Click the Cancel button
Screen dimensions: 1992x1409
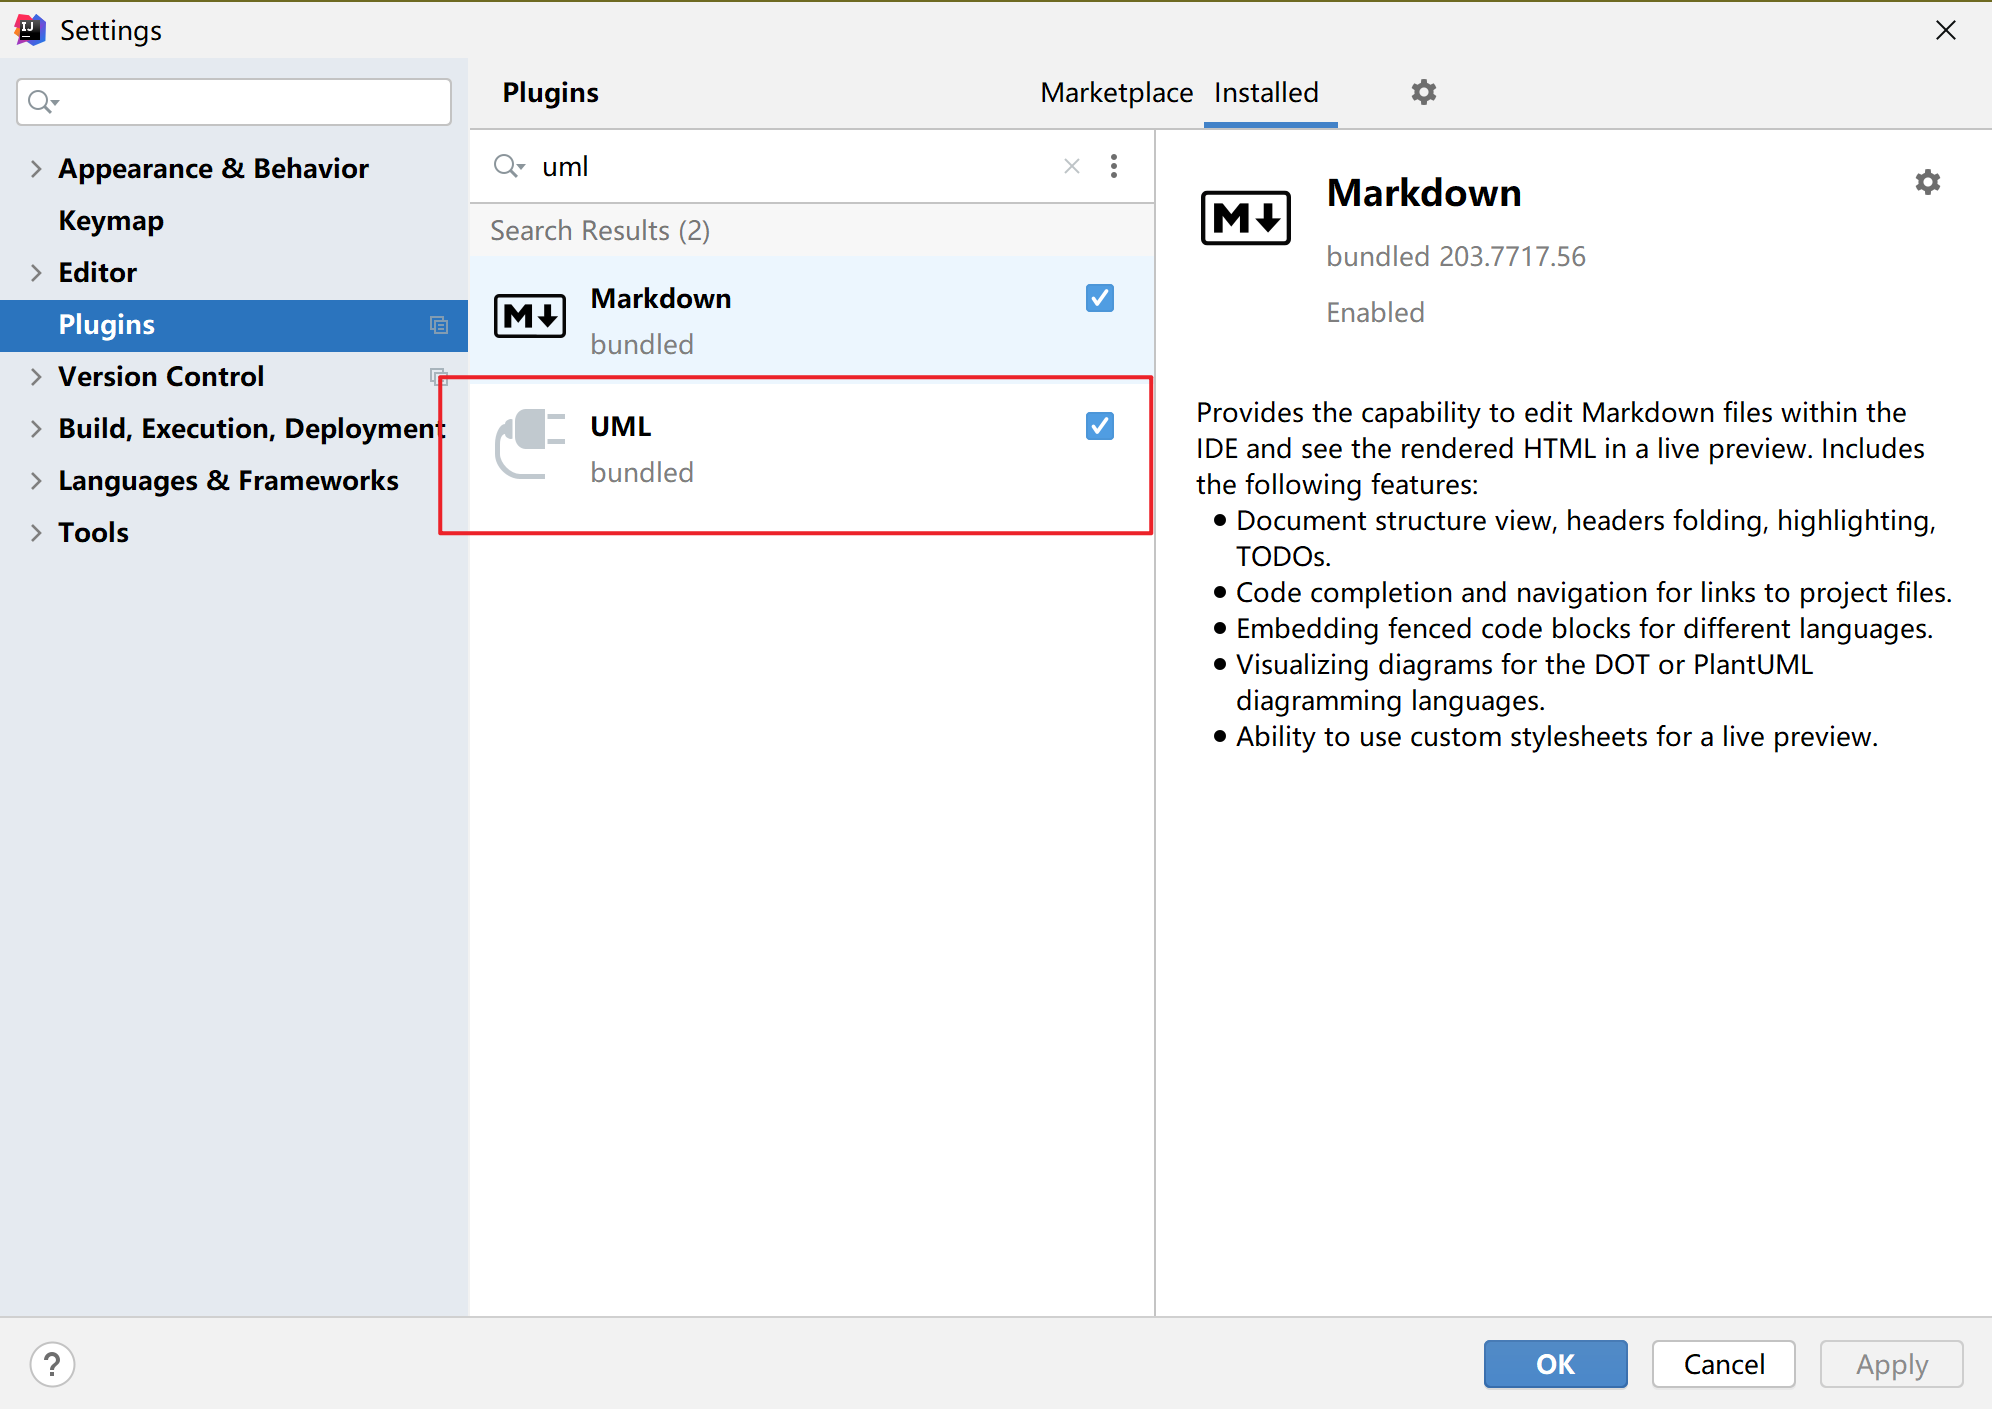1722,1364
